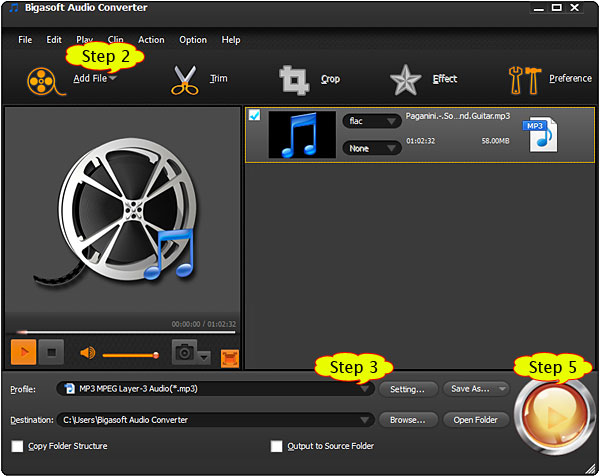Open the Play menu
The height and width of the screenshot is (476, 600).
point(85,39)
